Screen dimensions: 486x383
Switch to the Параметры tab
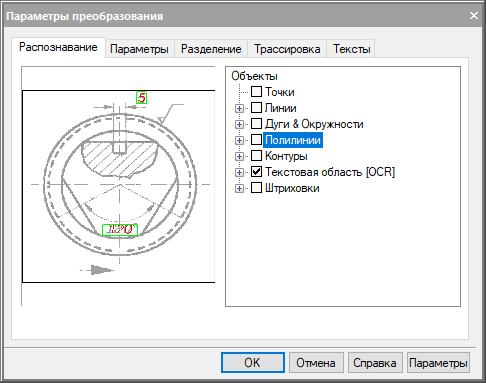[x=139, y=49]
